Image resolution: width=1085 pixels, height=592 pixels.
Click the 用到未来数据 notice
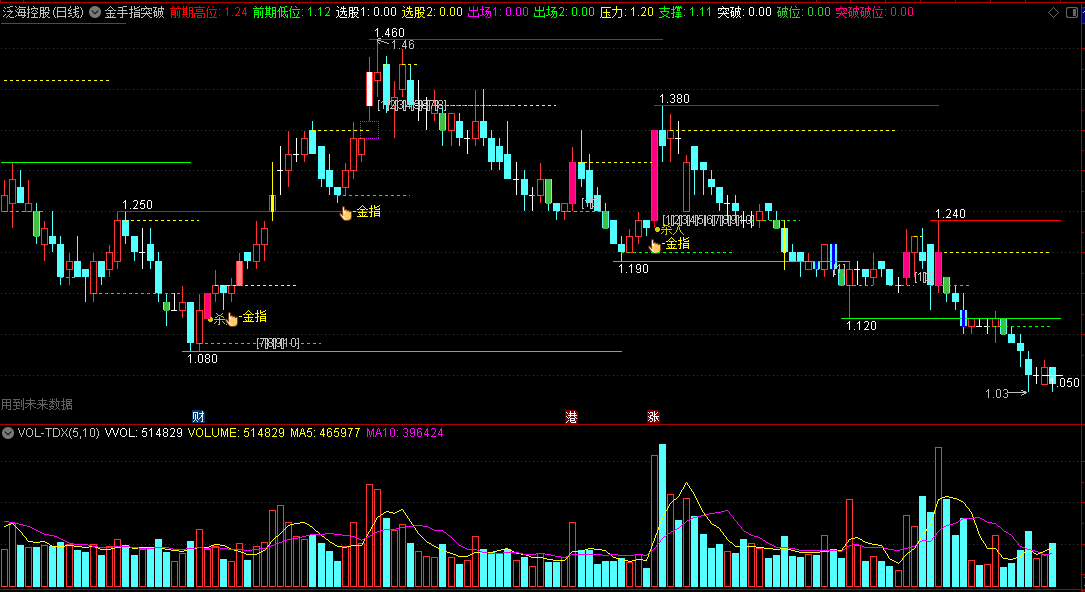click(x=37, y=405)
